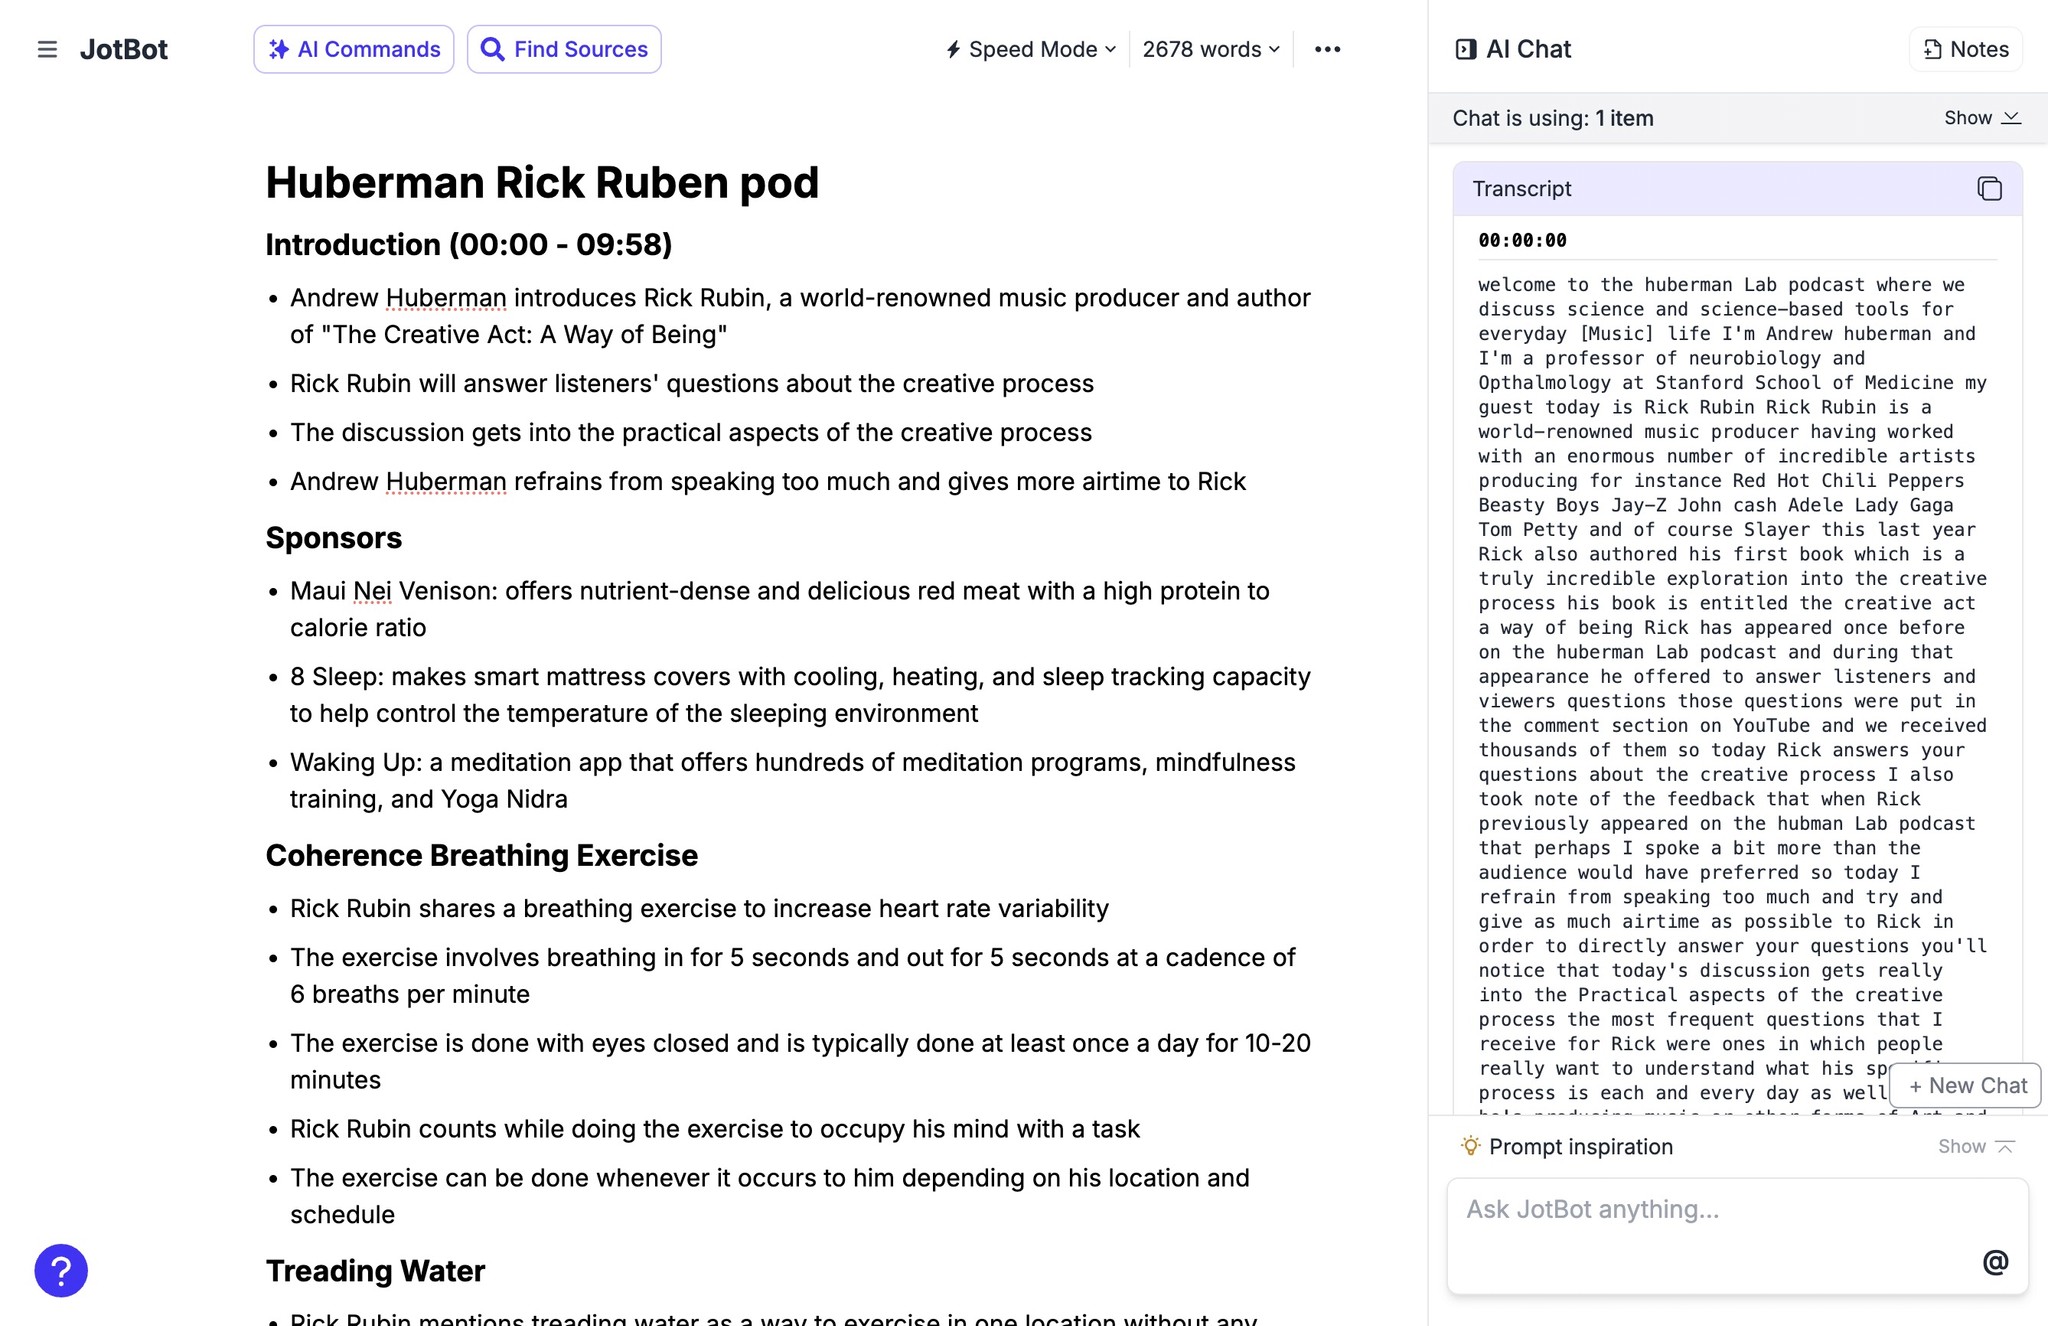Copy the Transcript using the copy icon

[1988, 188]
